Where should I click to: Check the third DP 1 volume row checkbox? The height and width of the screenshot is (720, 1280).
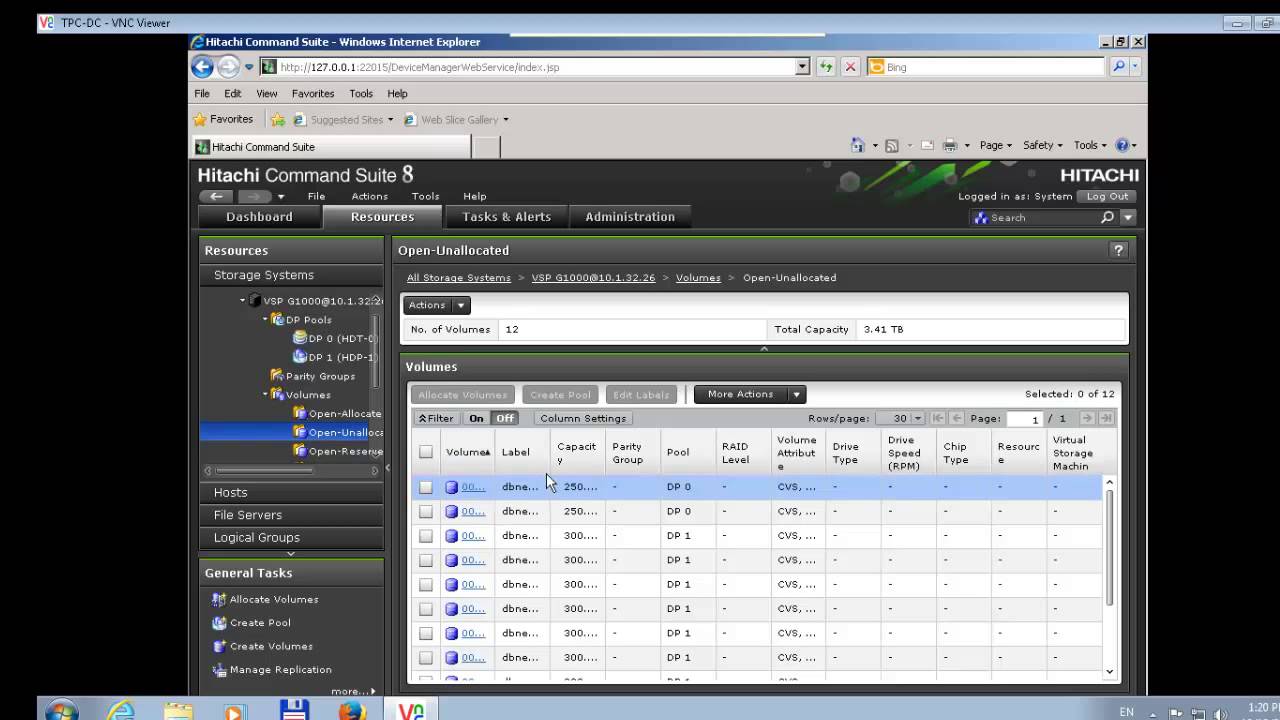pyautogui.click(x=426, y=584)
